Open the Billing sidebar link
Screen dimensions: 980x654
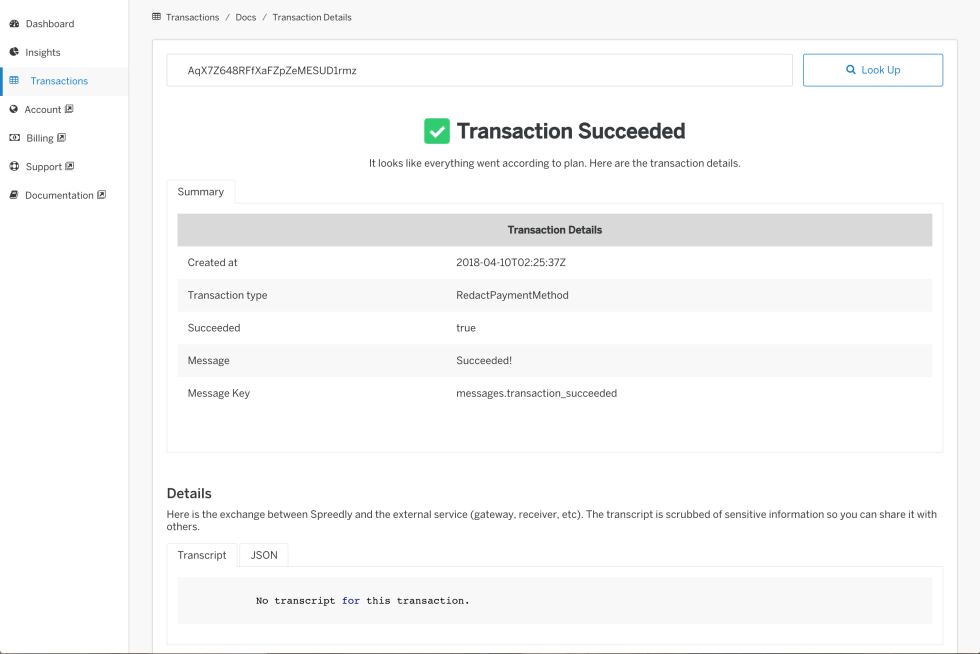pyautogui.click(x=40, y=138)
